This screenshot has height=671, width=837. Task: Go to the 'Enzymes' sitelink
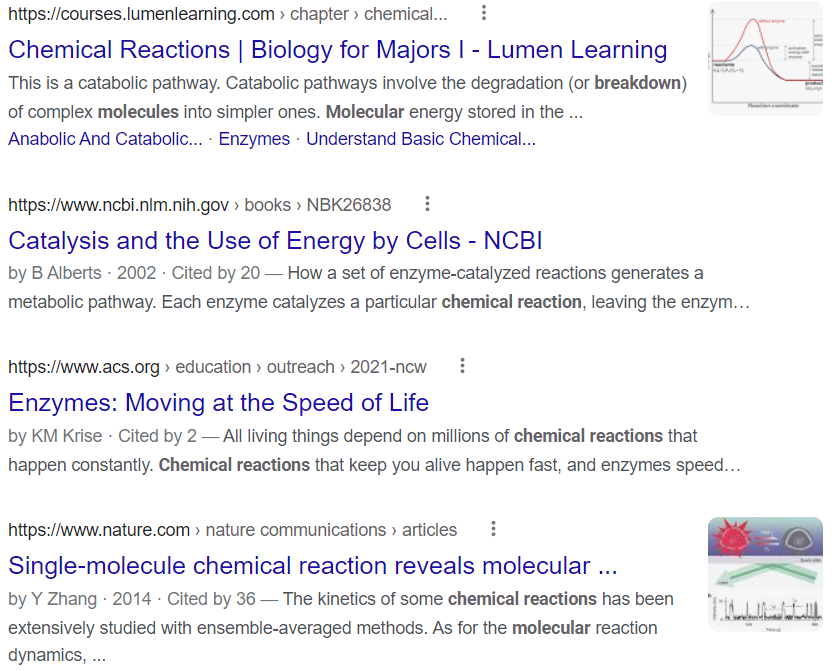coord(254,139)
